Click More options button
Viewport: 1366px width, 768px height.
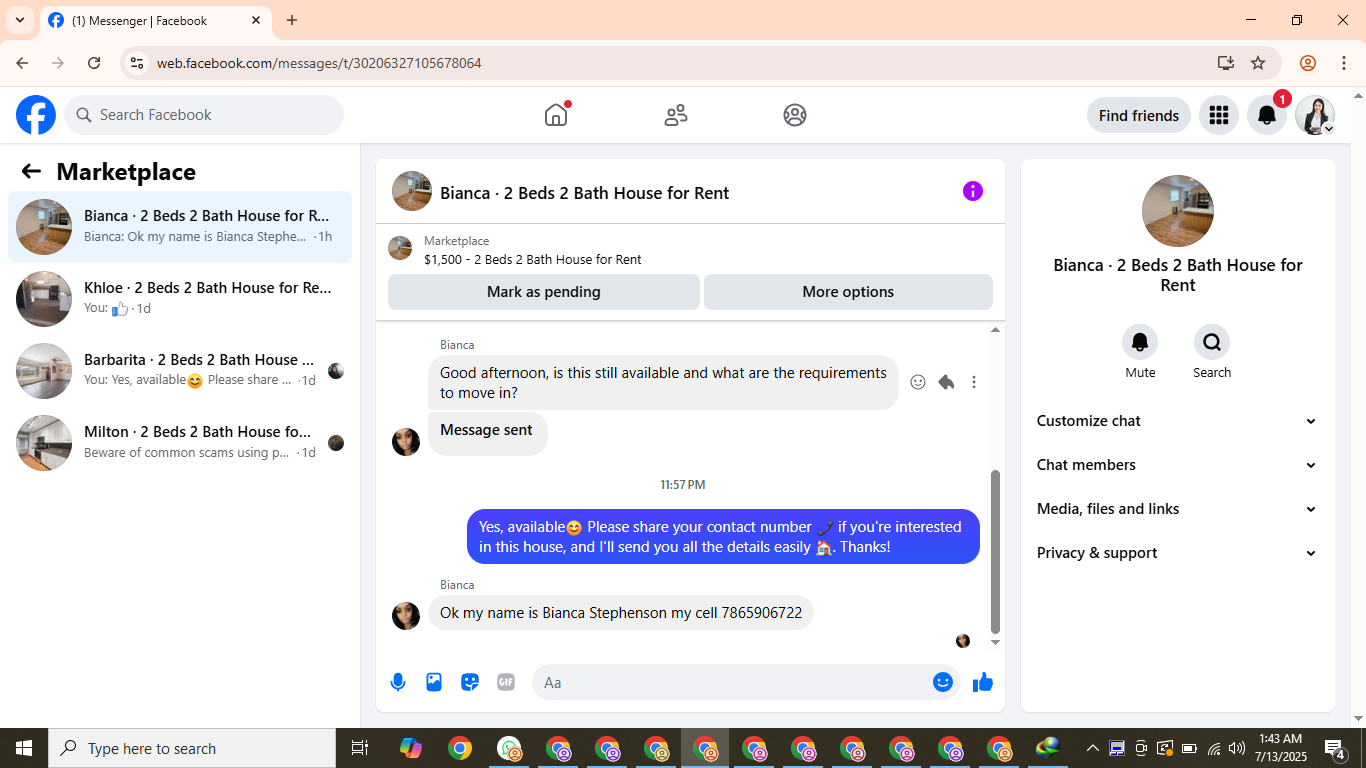coord(848,292)
